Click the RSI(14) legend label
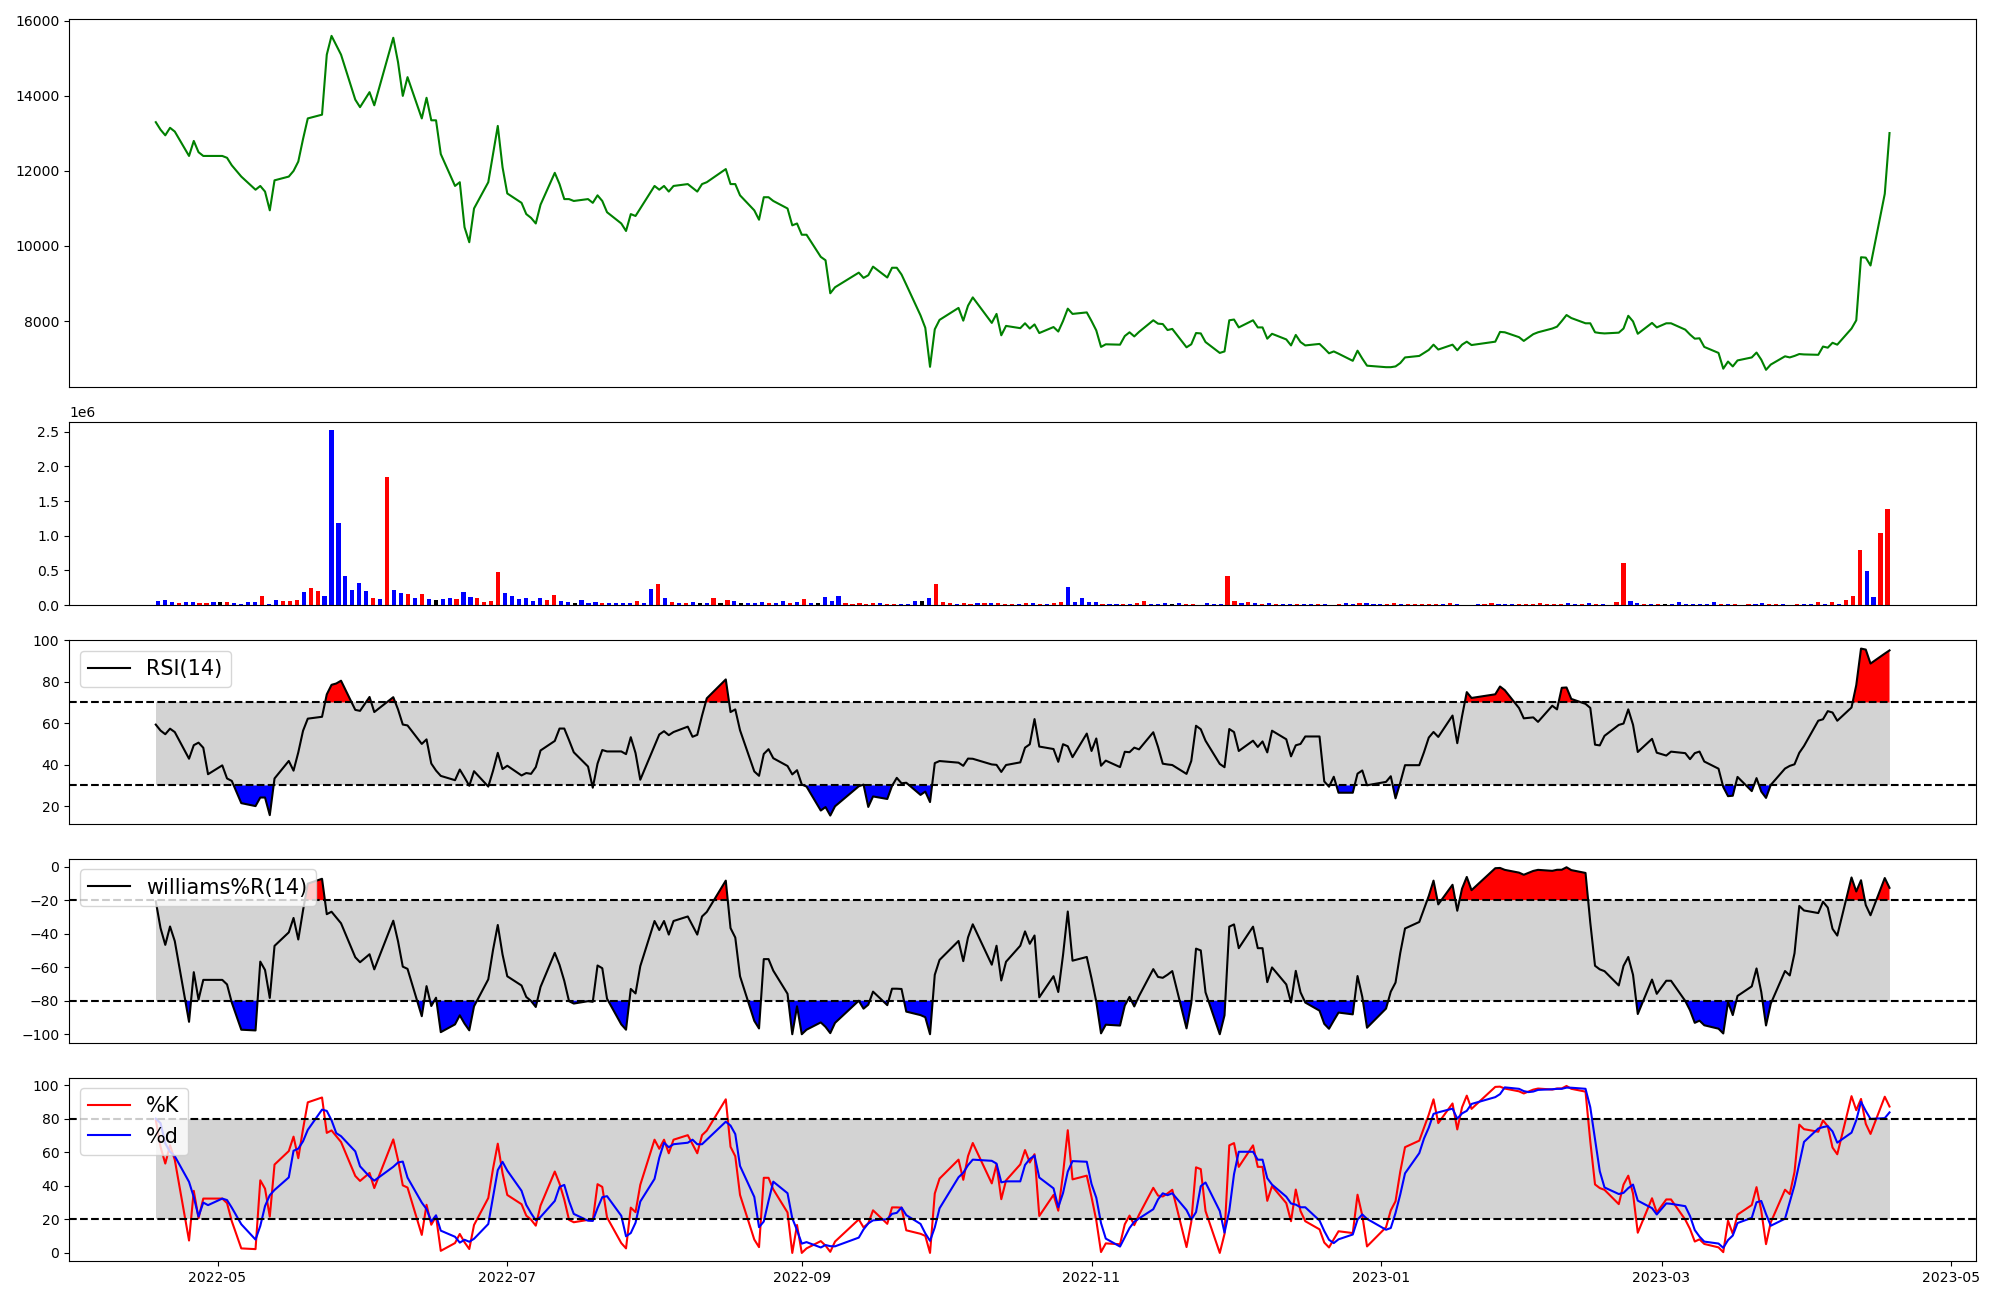 click(x=183, y=668)
